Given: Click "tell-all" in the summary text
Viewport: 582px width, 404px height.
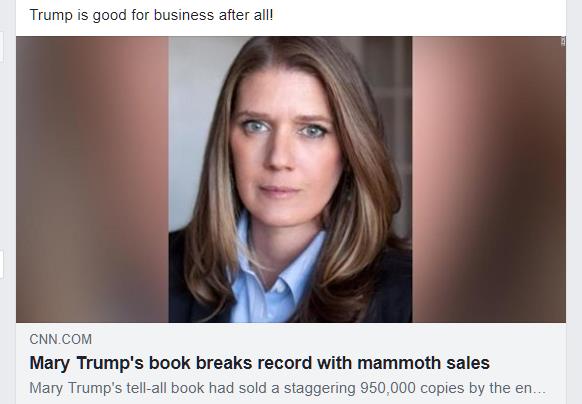Looking at the screenshot, I should point(147,388).
